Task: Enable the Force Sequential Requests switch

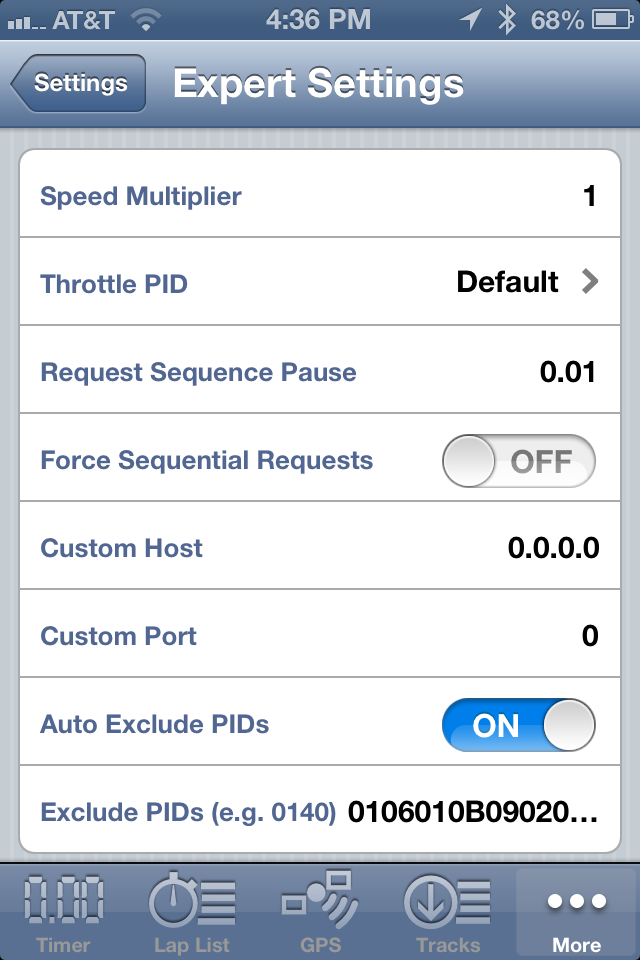Action: [x=519, y=460]
